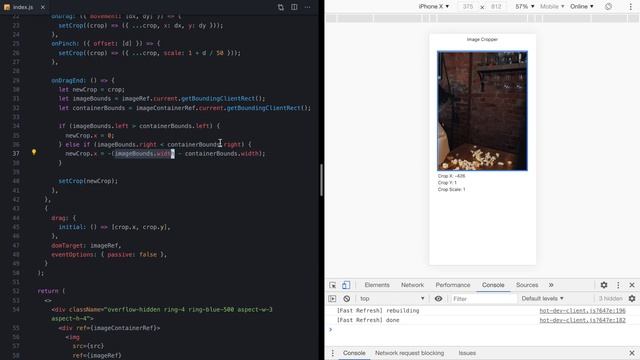Open the JavaScript context 'top' dropdown
640x360 pixels.
click(x=392, y=298)
